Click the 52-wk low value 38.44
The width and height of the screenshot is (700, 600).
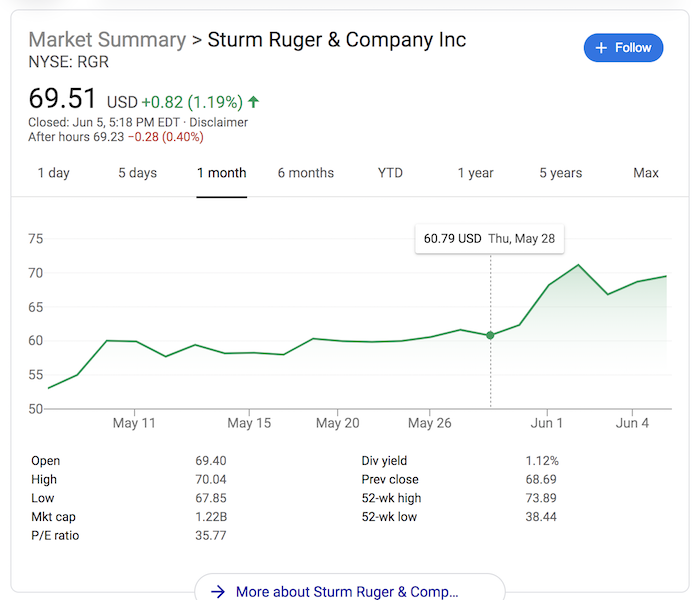point(541,517)
